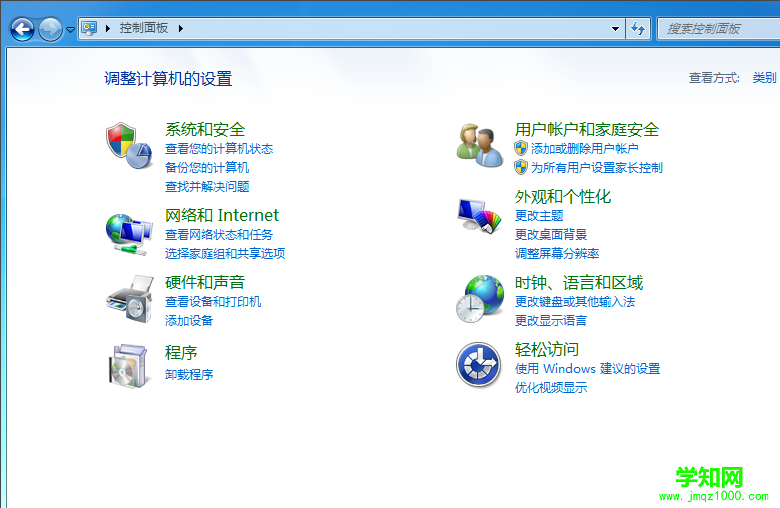Open 更改键盘或其他输入法 link
This screenshot has width=780, height=508.
[x=575, y=302]
